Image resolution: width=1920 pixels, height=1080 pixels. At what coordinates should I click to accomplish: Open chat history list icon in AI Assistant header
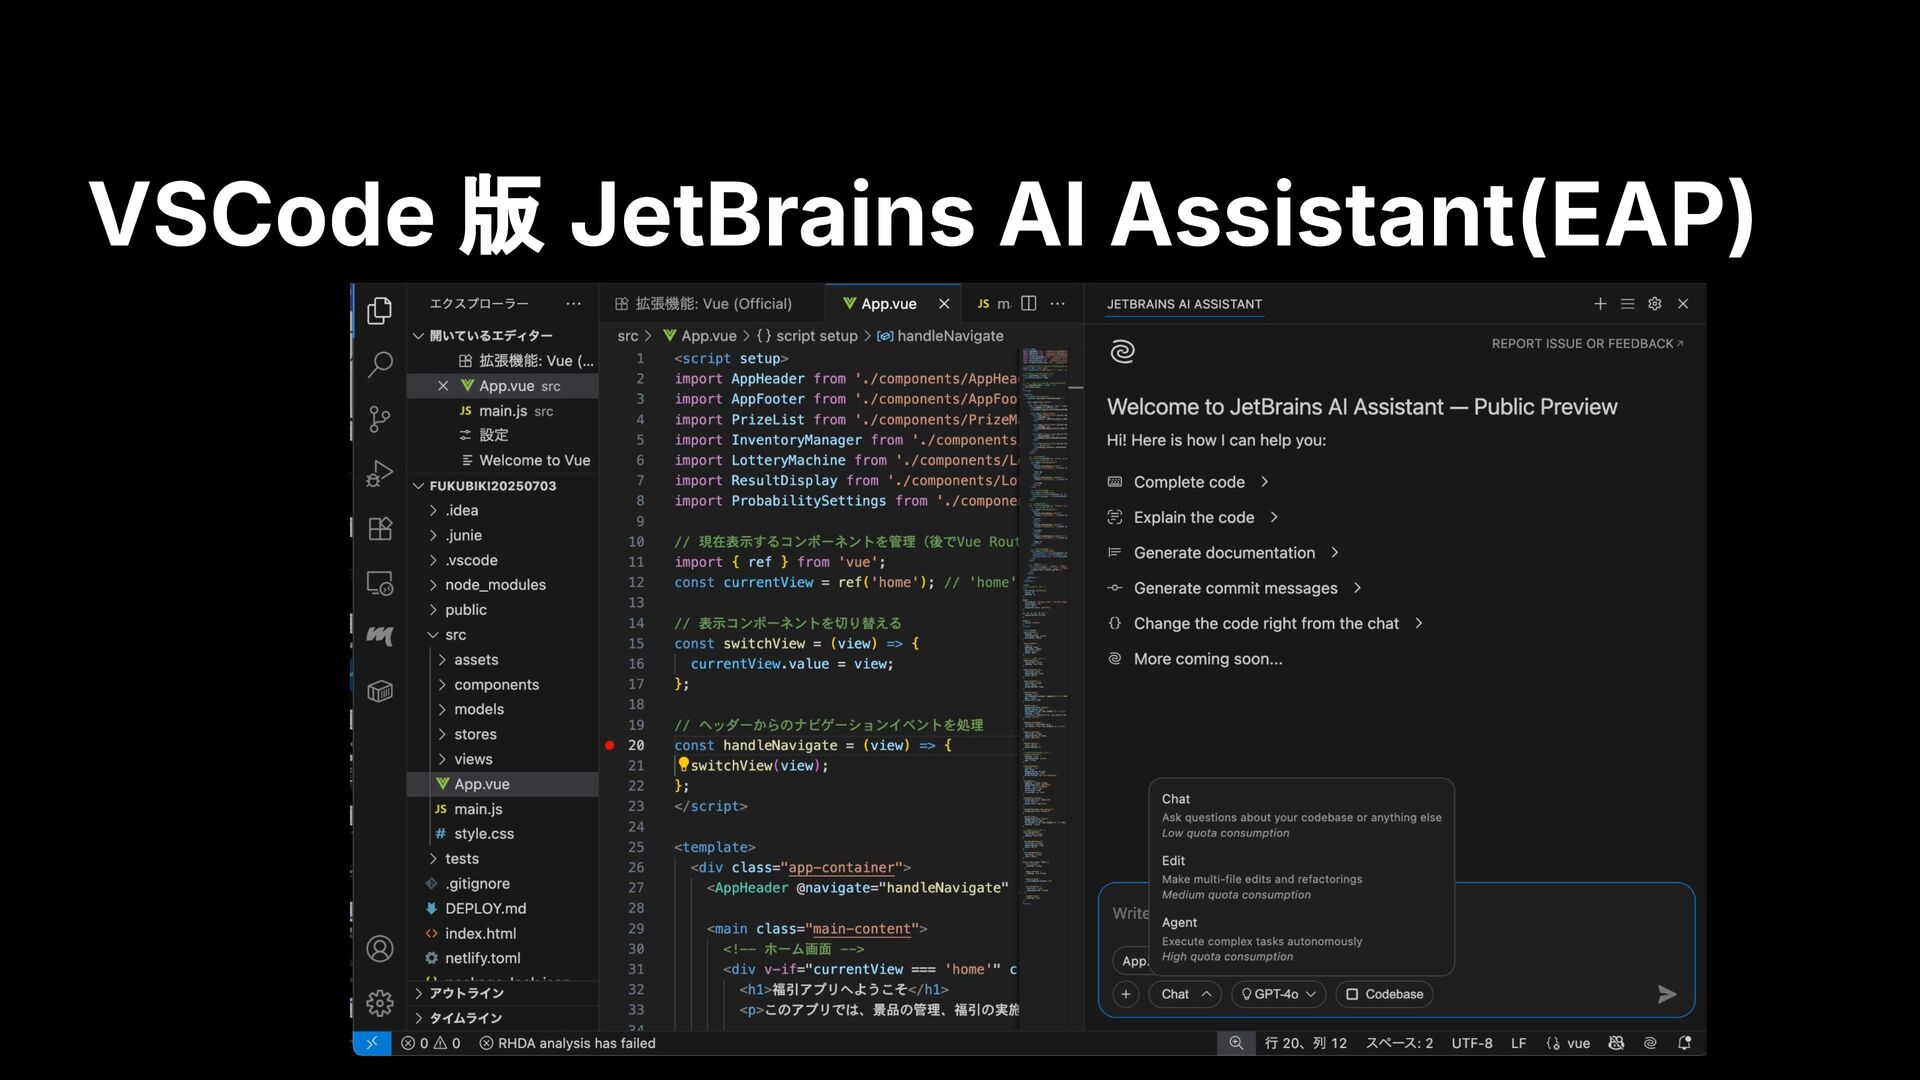click(1627, 304)
